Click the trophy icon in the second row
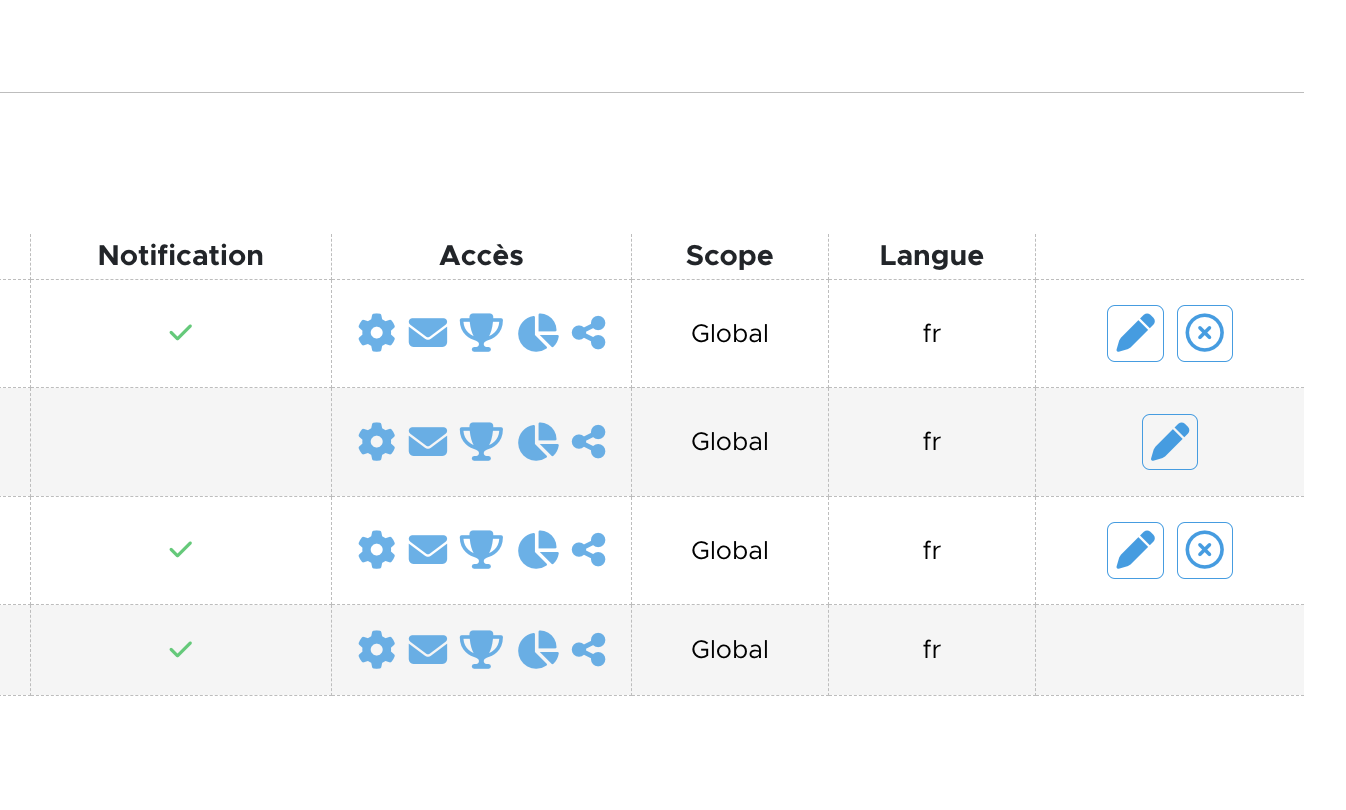The width and height of the screenshot is (1346, 810). [x=481, y=442]
